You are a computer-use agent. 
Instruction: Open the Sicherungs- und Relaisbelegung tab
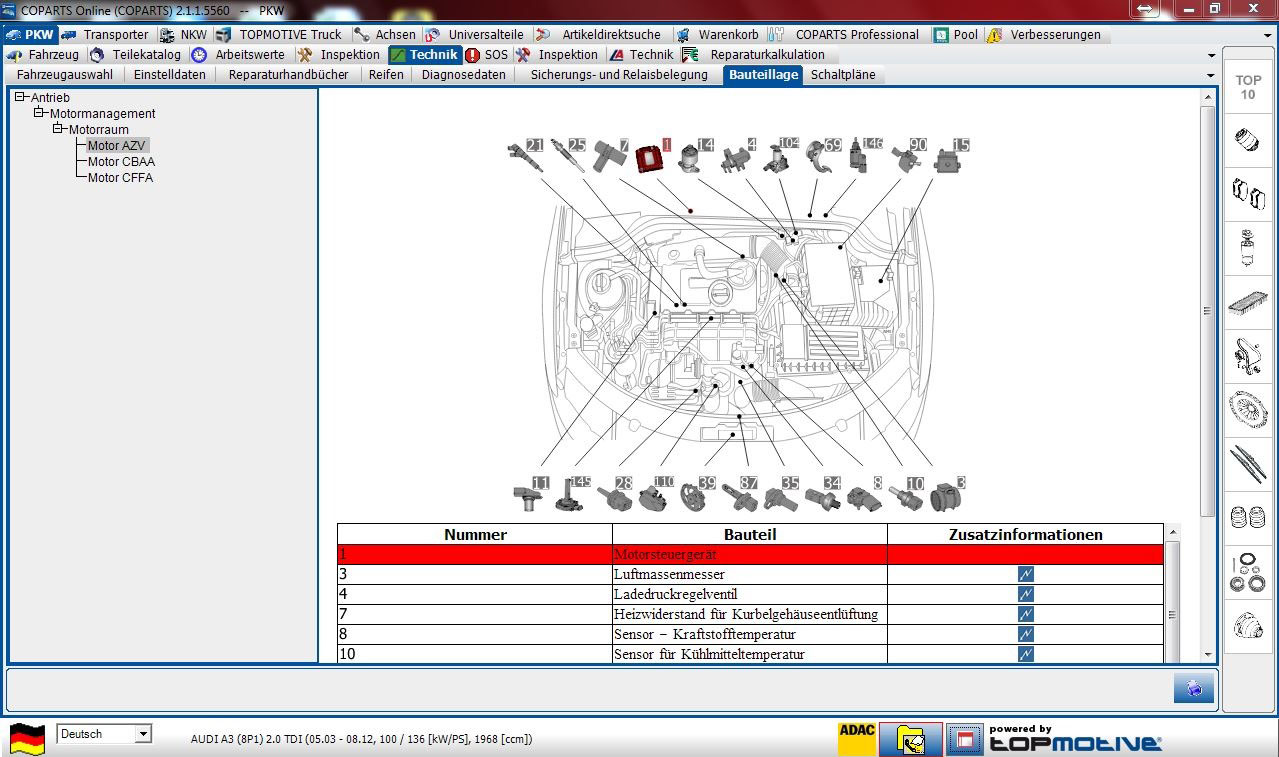(x=619, y=75)
